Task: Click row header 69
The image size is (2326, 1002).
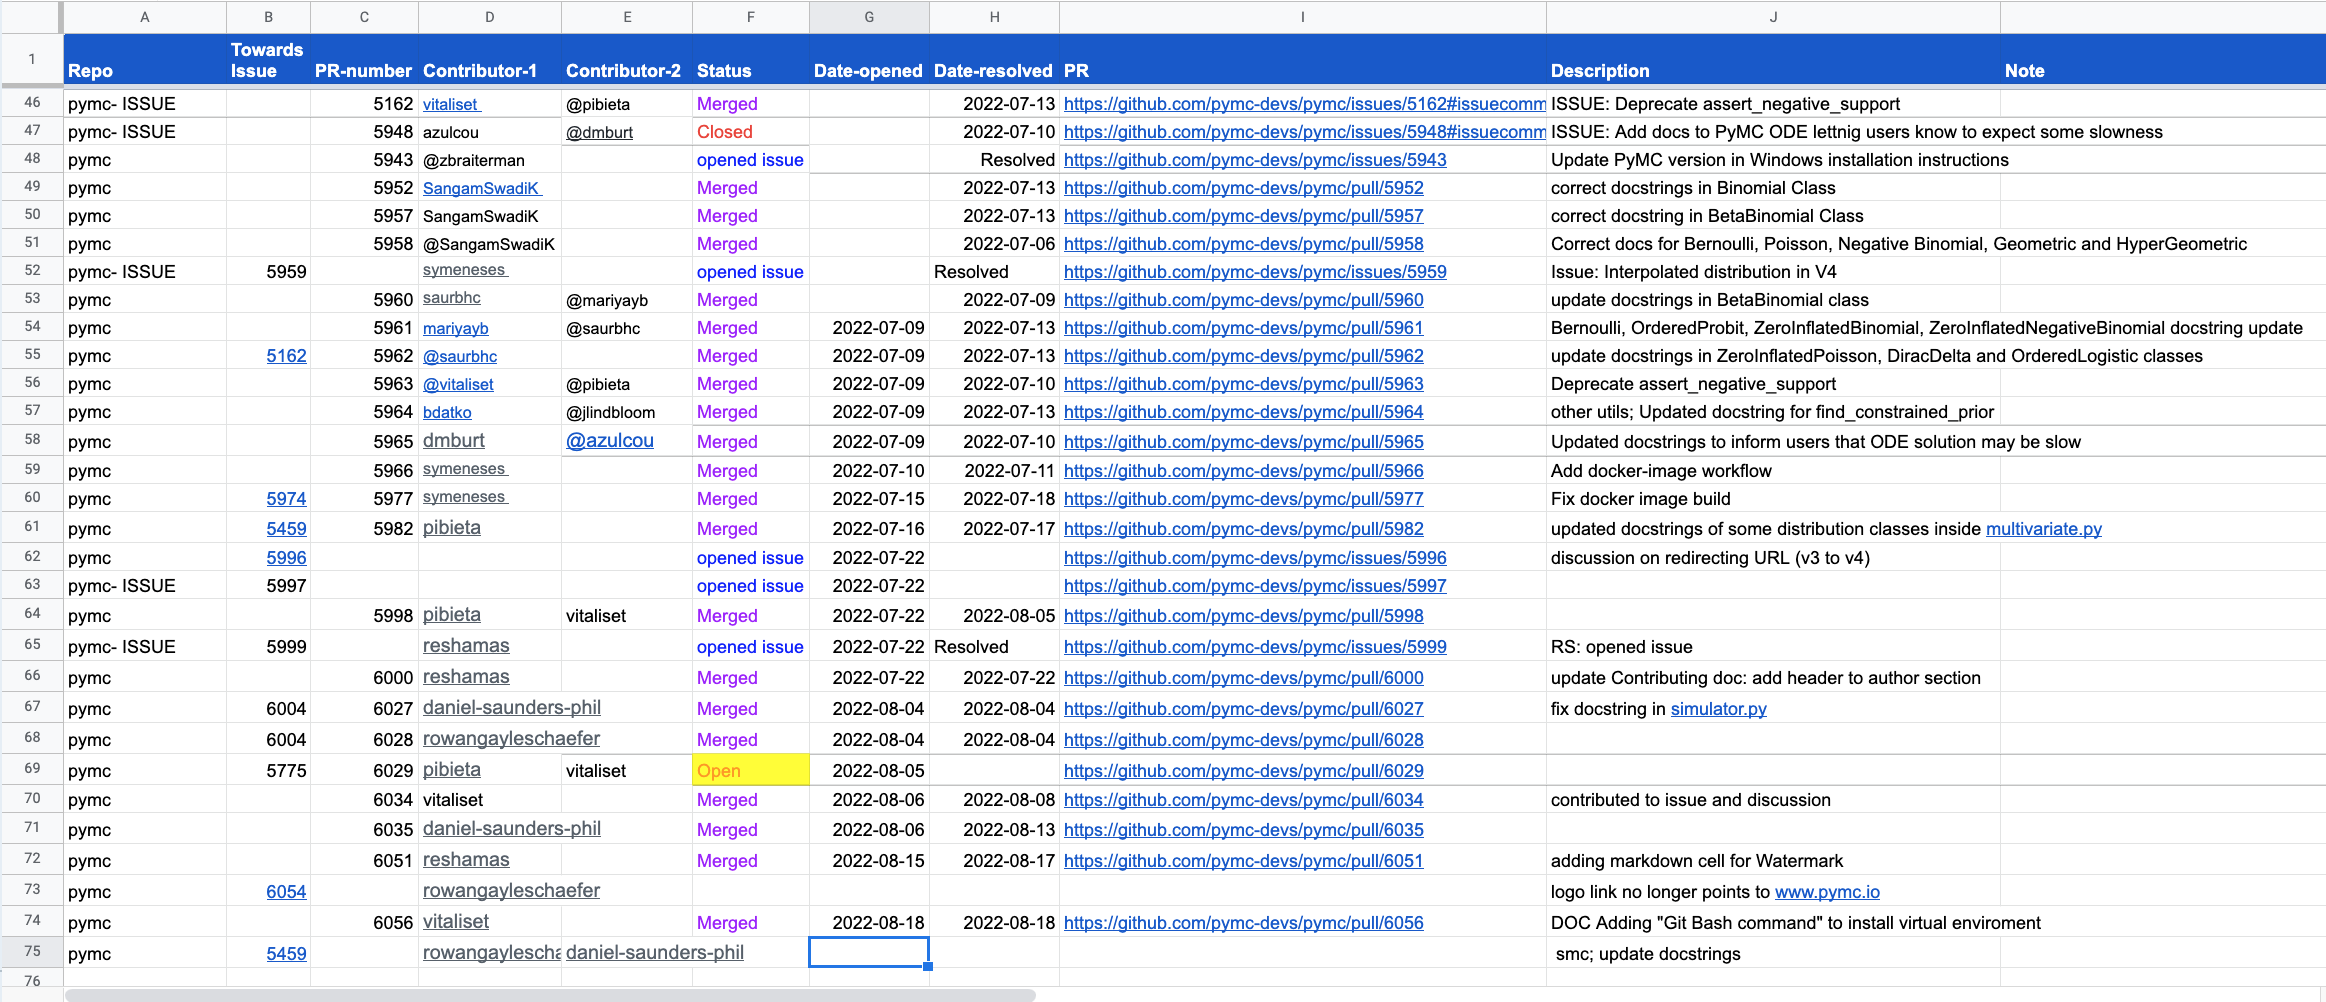Action: [x=32, y=769]
